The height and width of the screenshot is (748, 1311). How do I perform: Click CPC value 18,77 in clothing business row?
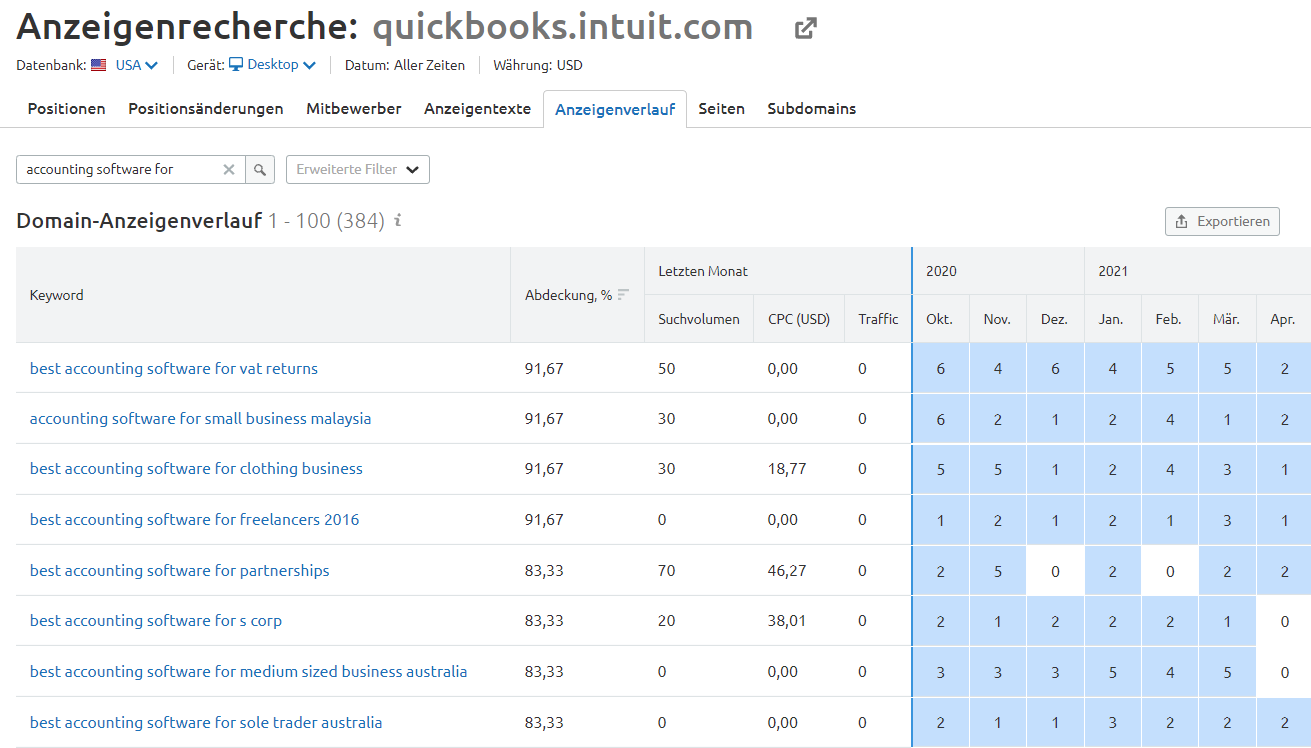[x=787, y=469]
